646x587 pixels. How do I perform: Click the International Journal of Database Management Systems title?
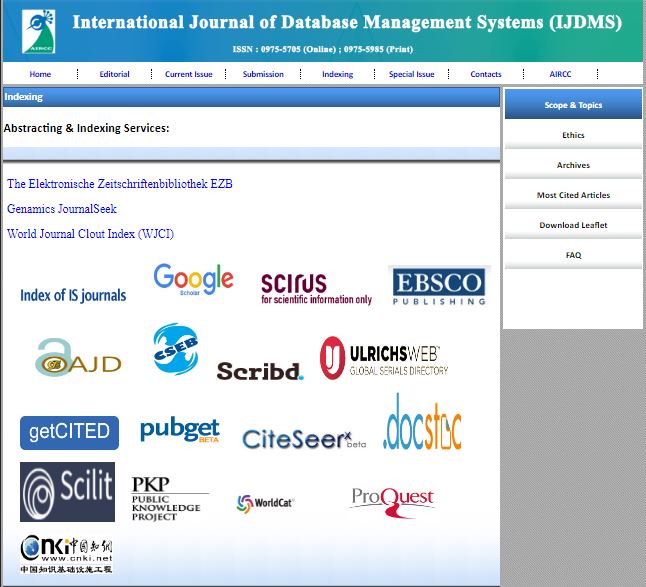pos(347,23)
